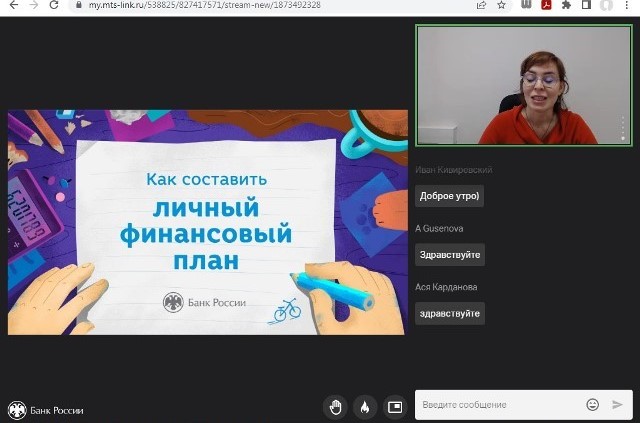Image resolution: width=640 pixels, height=423 pixels.
Task: Click the name Иван Кишревский in chat
Action: tap(453, 170)
